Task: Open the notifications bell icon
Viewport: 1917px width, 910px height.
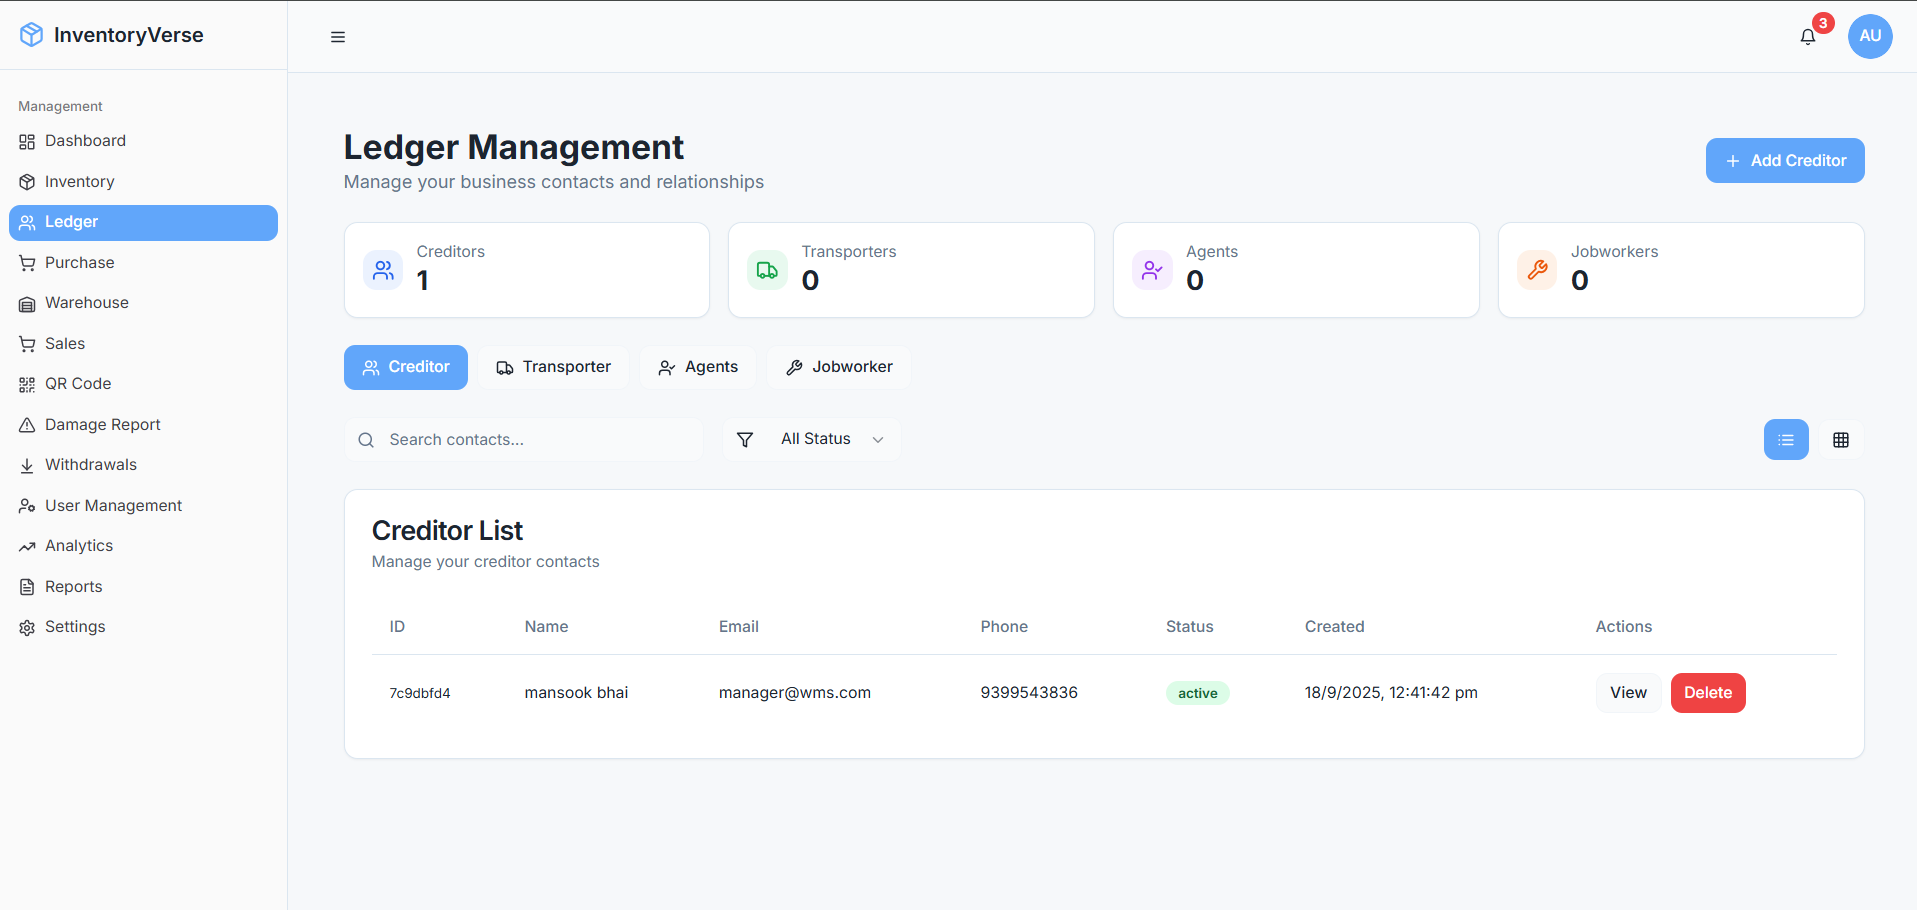Action: point(1807,36)
